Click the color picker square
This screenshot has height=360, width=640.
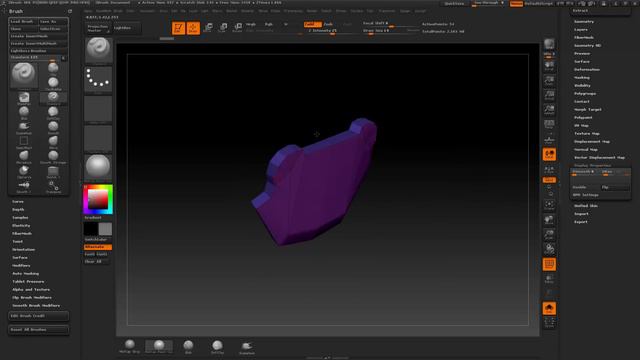tap(98, 199)
